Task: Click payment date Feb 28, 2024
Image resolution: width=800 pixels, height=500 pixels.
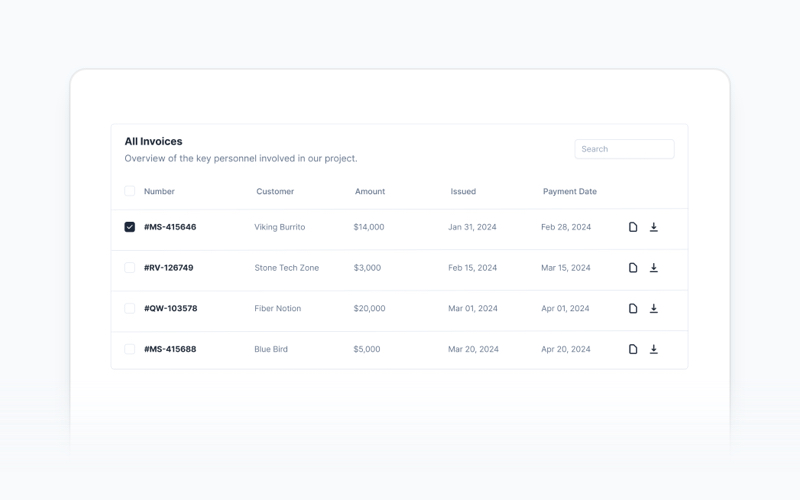Action: 566,227
